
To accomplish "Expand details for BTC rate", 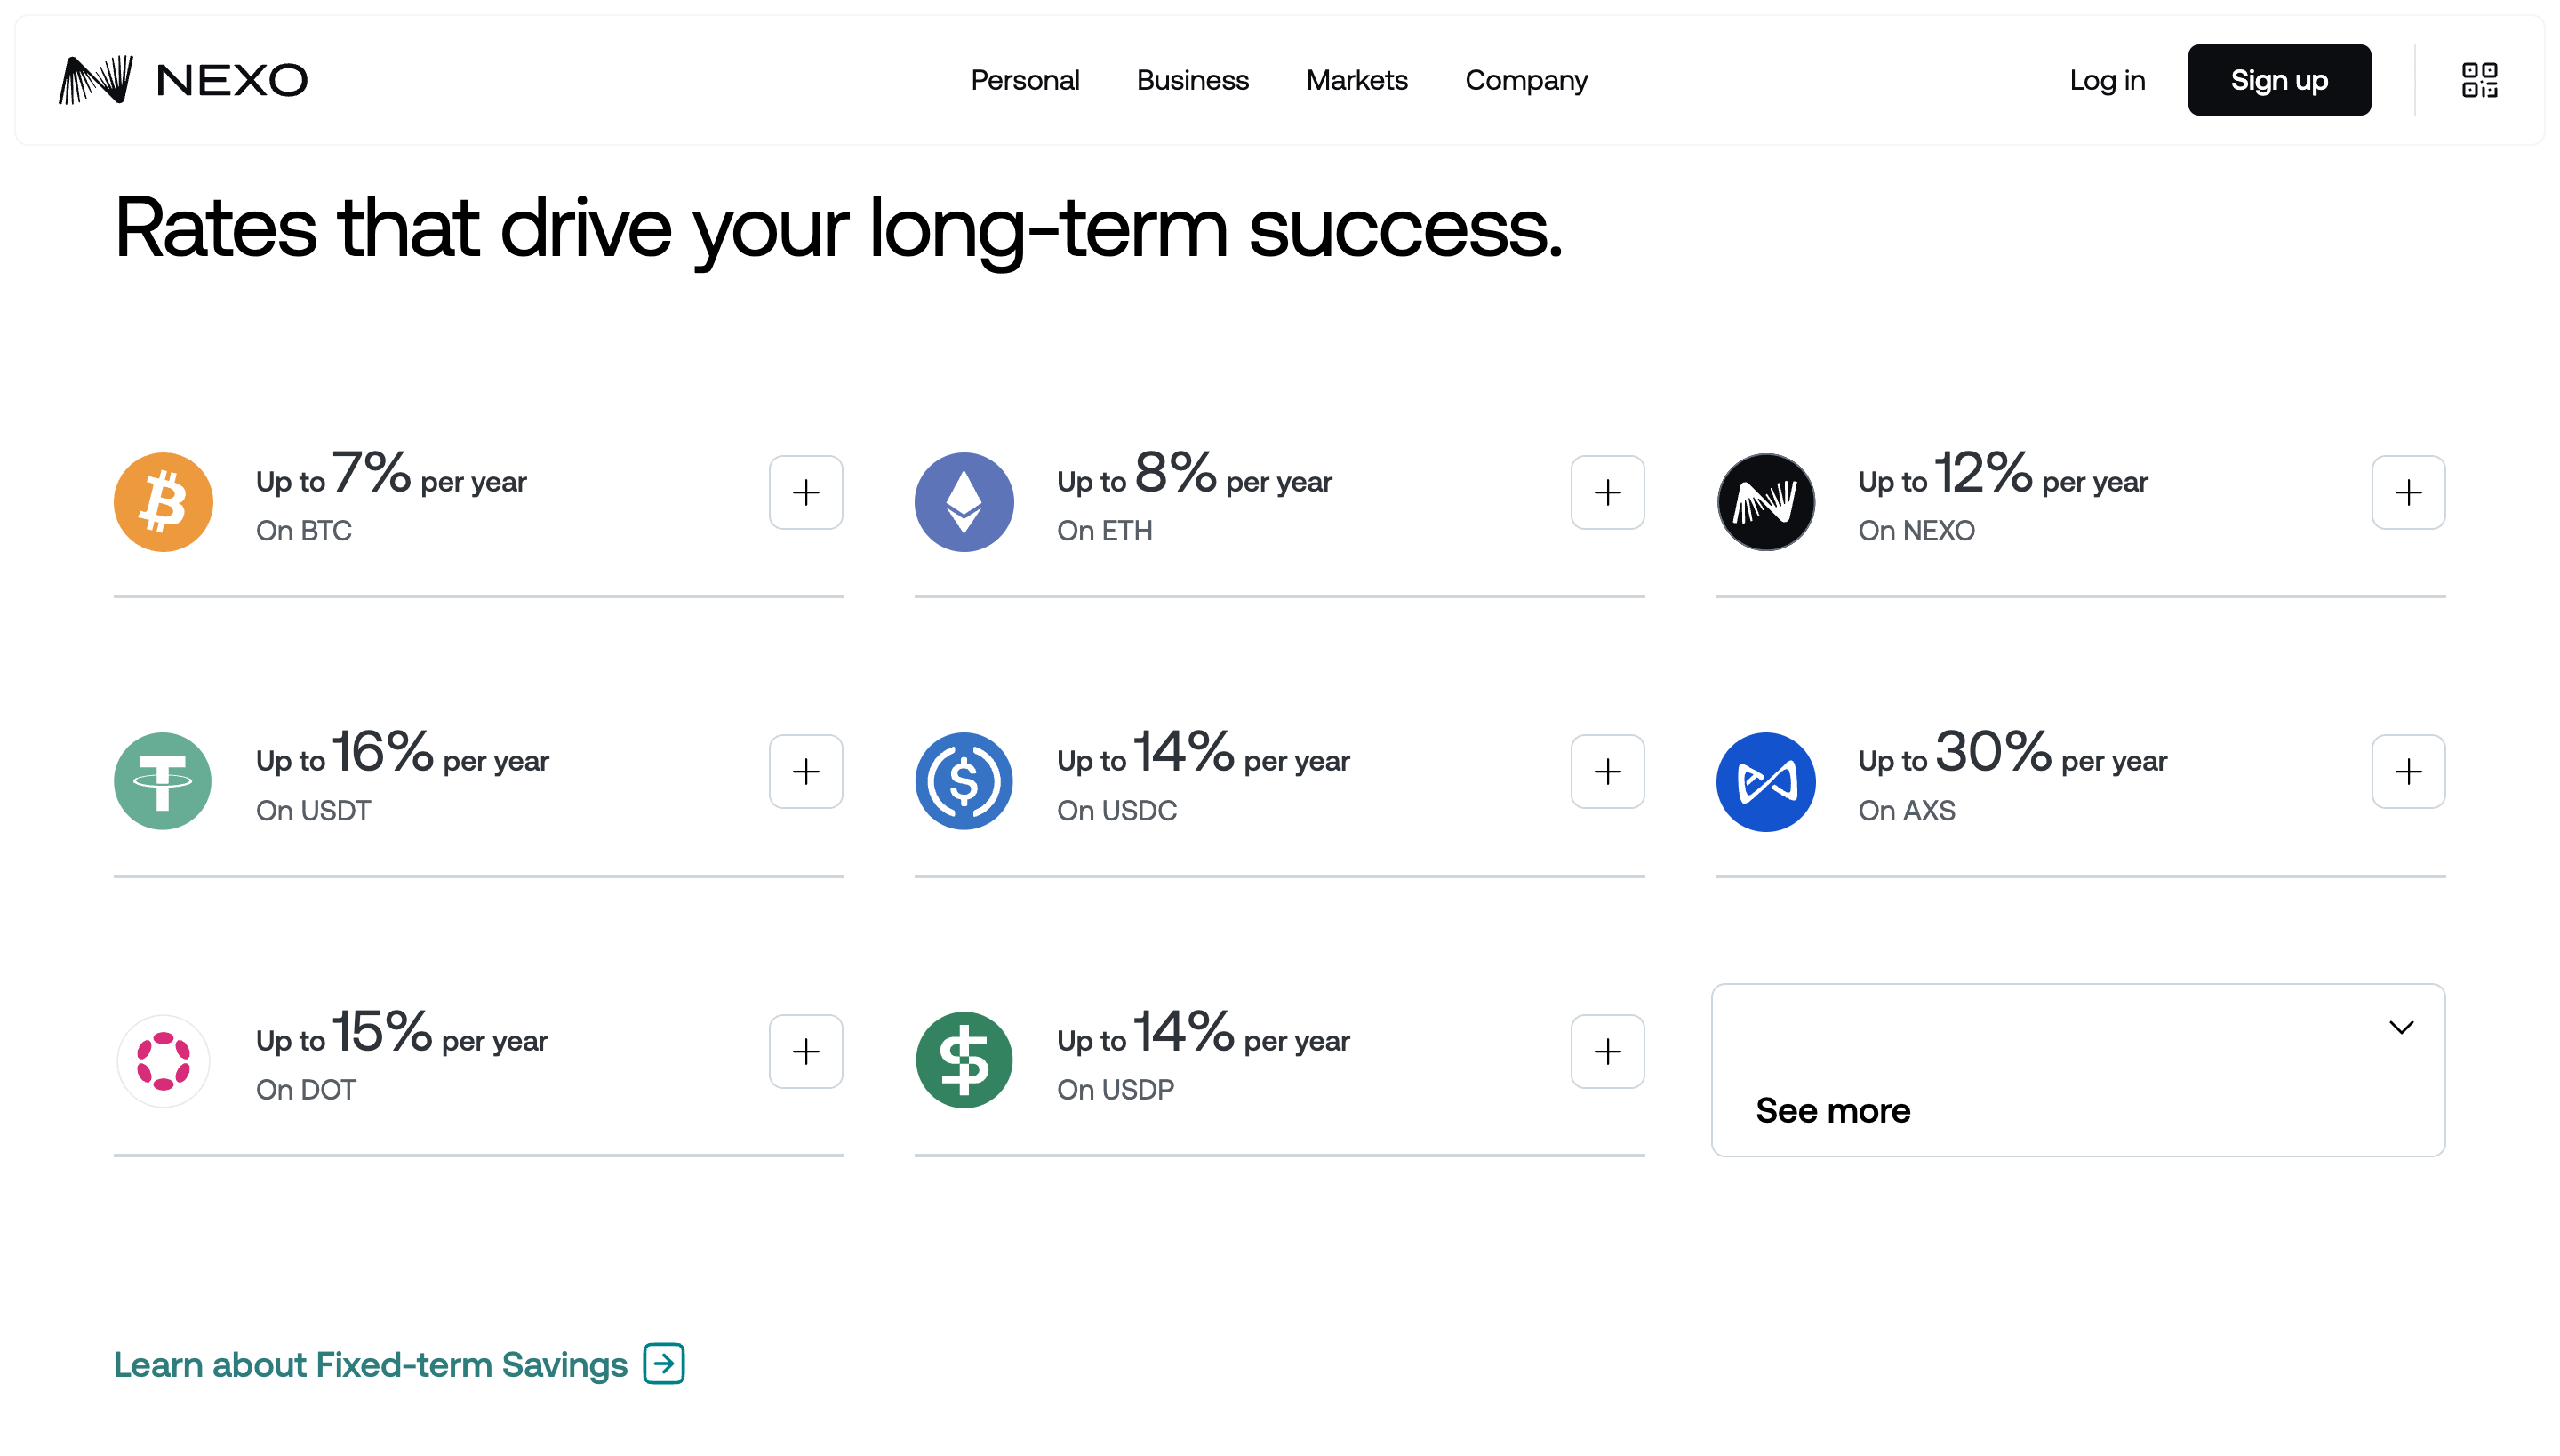I will click(806, 492).
